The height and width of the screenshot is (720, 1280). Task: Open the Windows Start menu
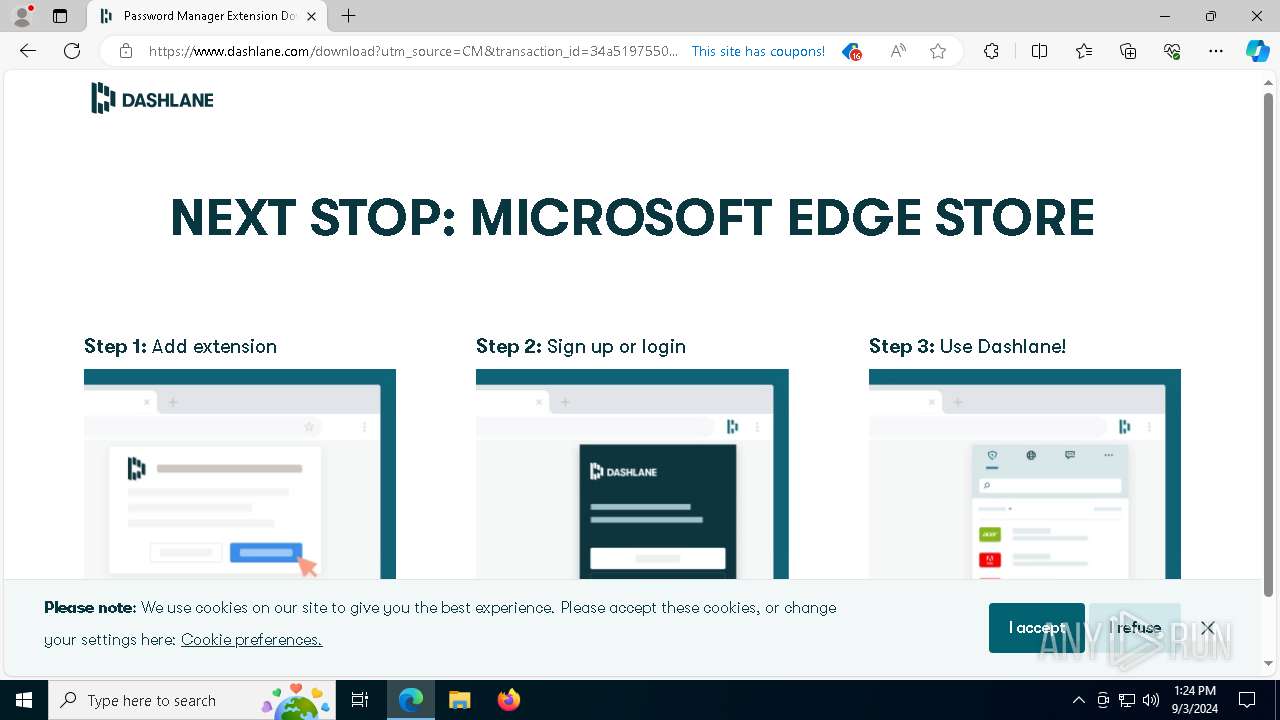pyautogui.click(x=24, y=700)
